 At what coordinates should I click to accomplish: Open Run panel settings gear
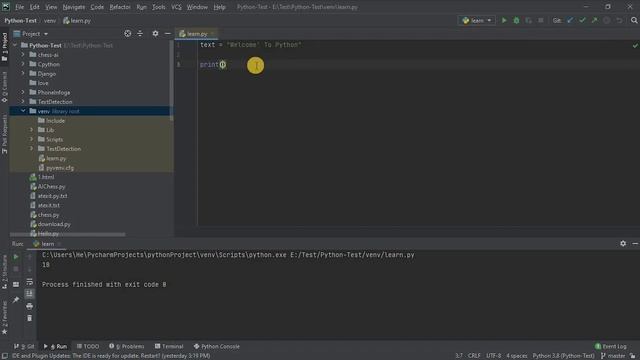pyautogui.click(x=623, y=243)
